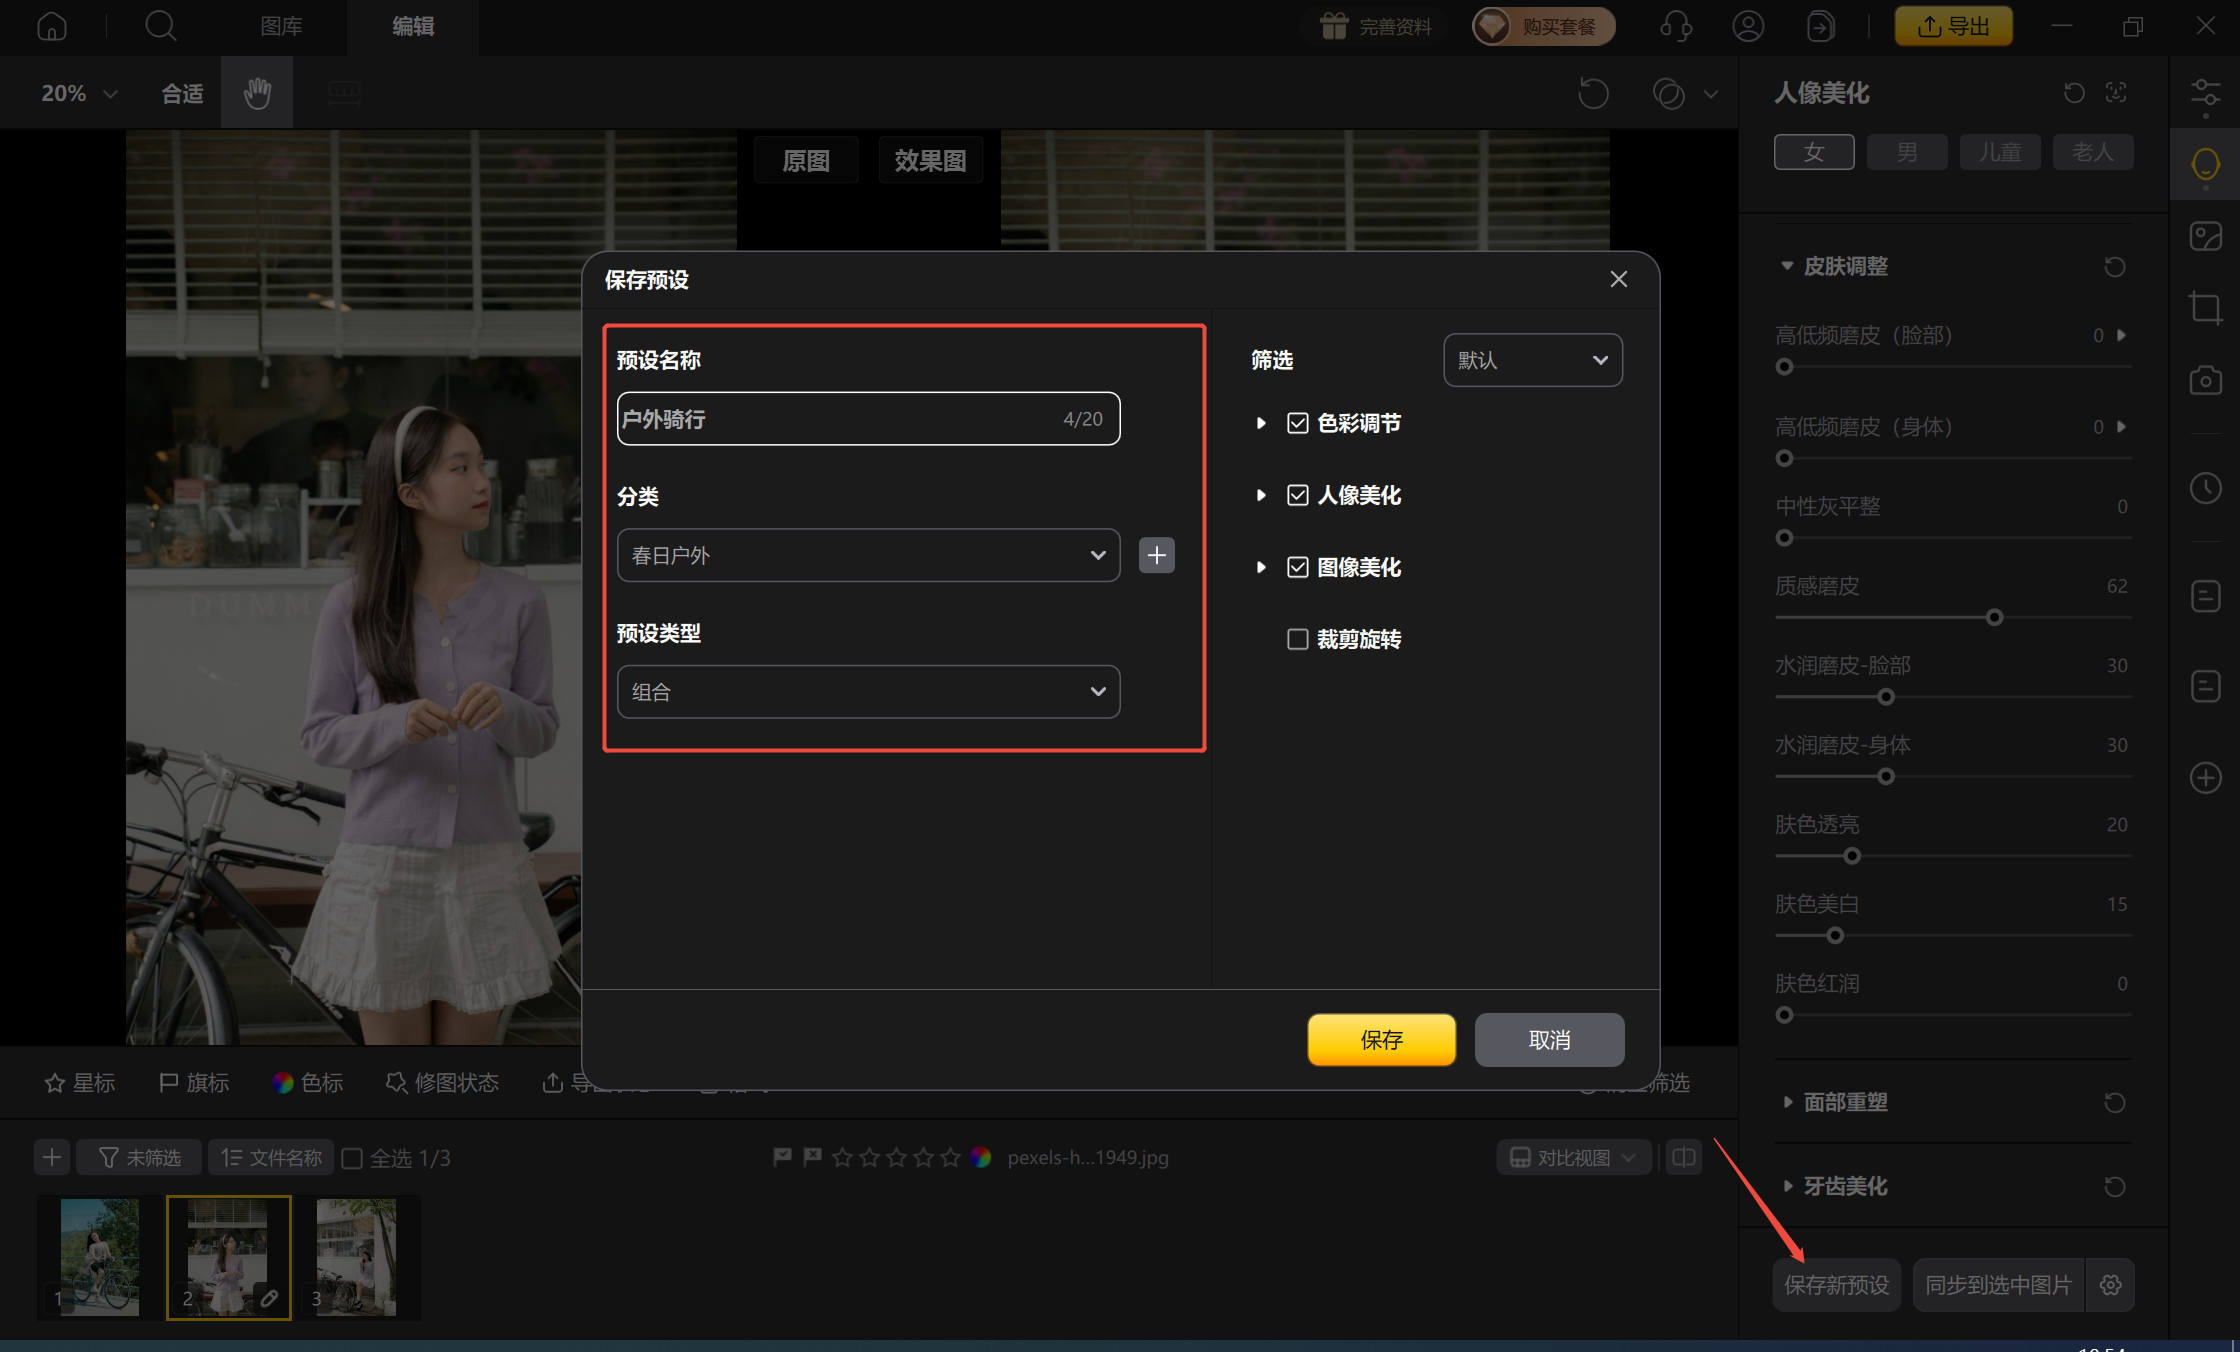Click the plus icon to add category

pos(1156,555)
